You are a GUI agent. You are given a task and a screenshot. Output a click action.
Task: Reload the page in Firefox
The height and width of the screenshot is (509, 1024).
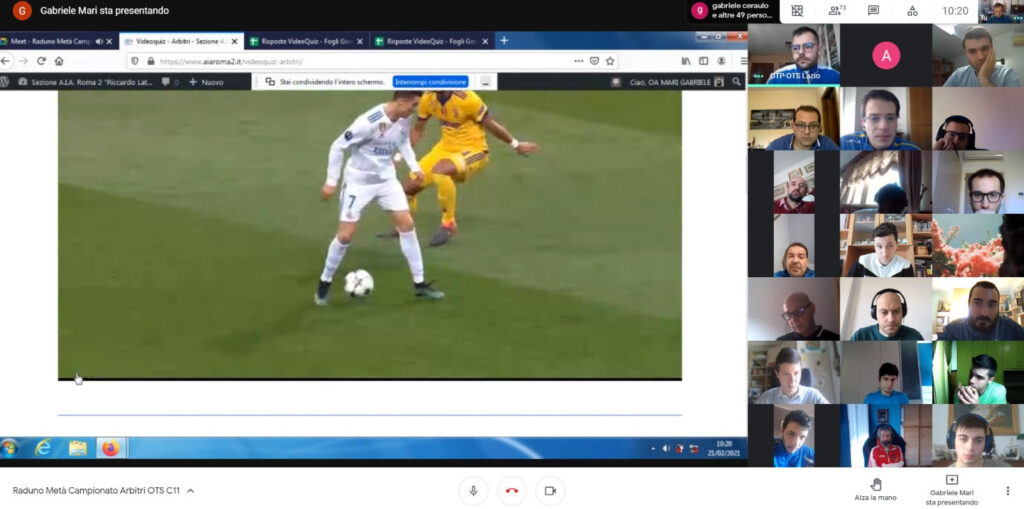coord(41,61)
